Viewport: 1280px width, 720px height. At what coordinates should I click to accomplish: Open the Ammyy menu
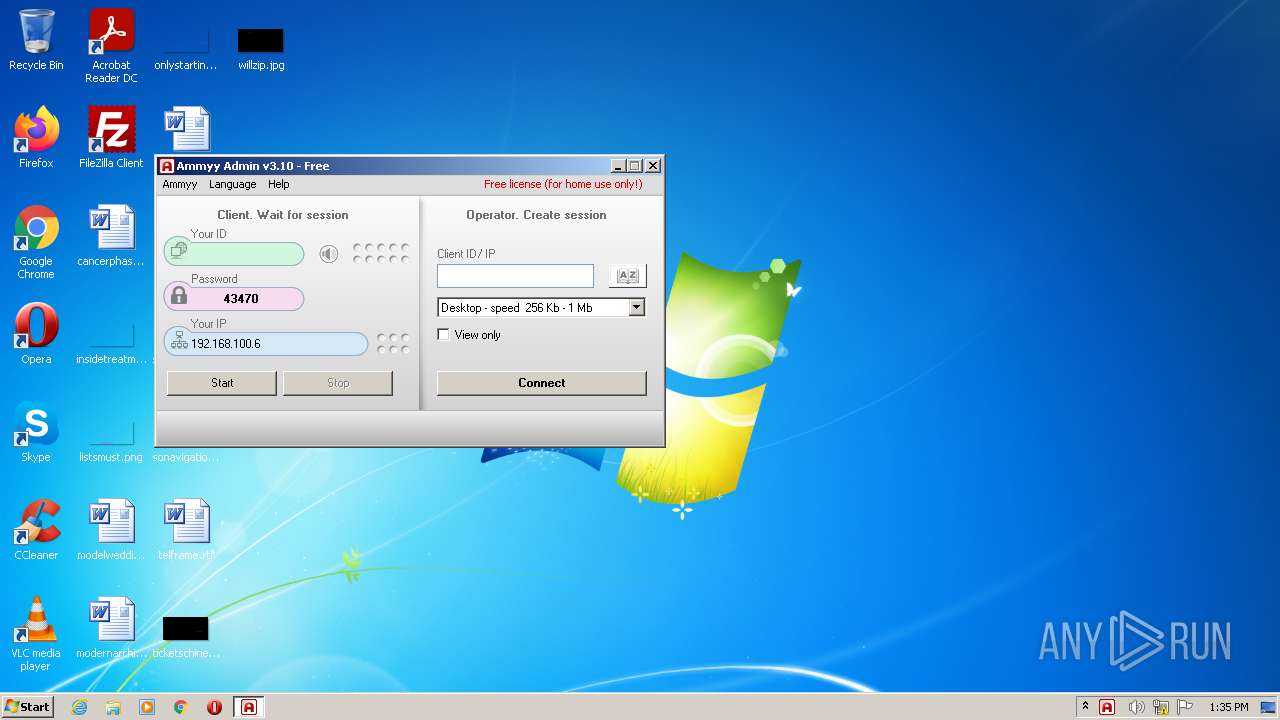click(180, 184)
